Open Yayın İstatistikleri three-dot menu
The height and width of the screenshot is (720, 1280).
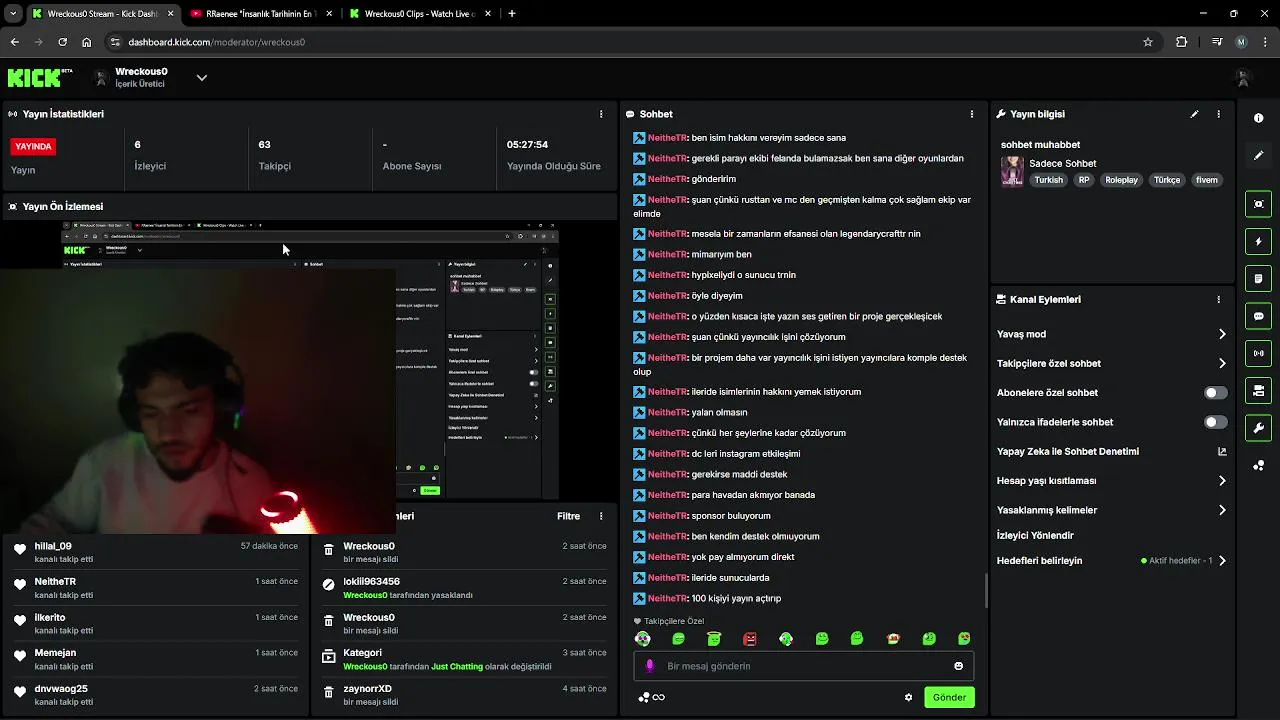(601, 114)
